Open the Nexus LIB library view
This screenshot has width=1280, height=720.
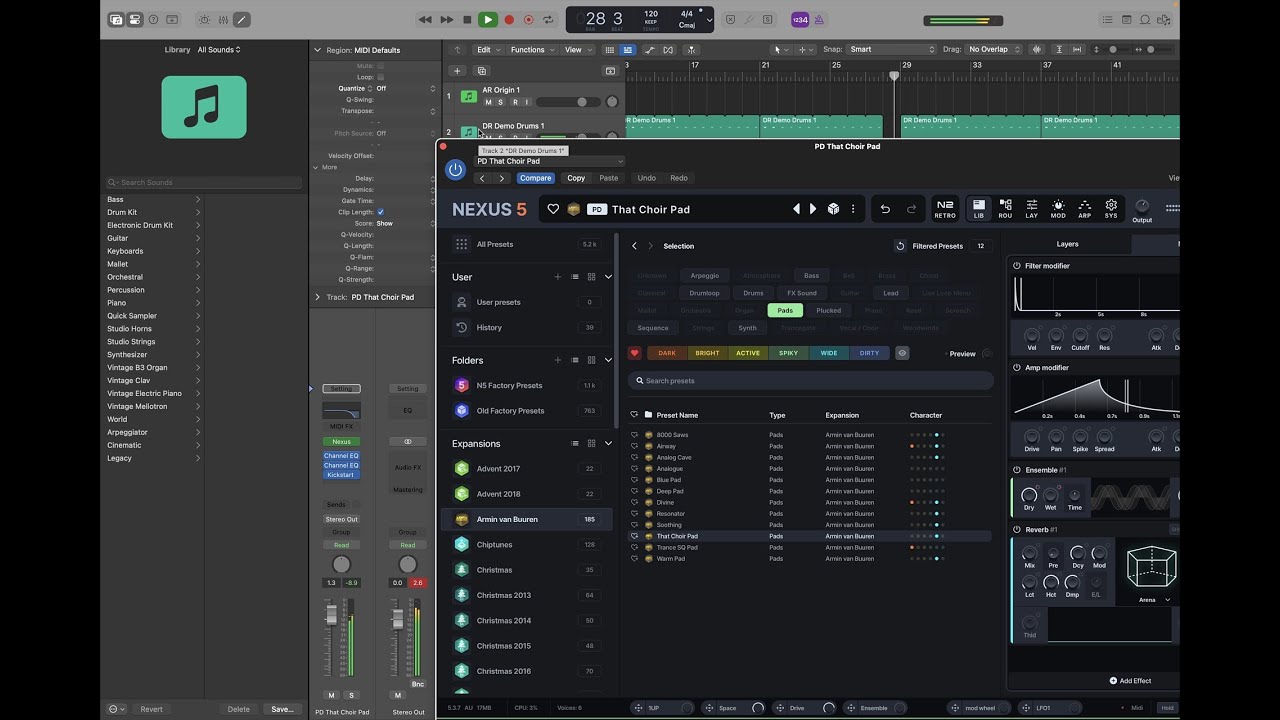(x=979, y=208)
